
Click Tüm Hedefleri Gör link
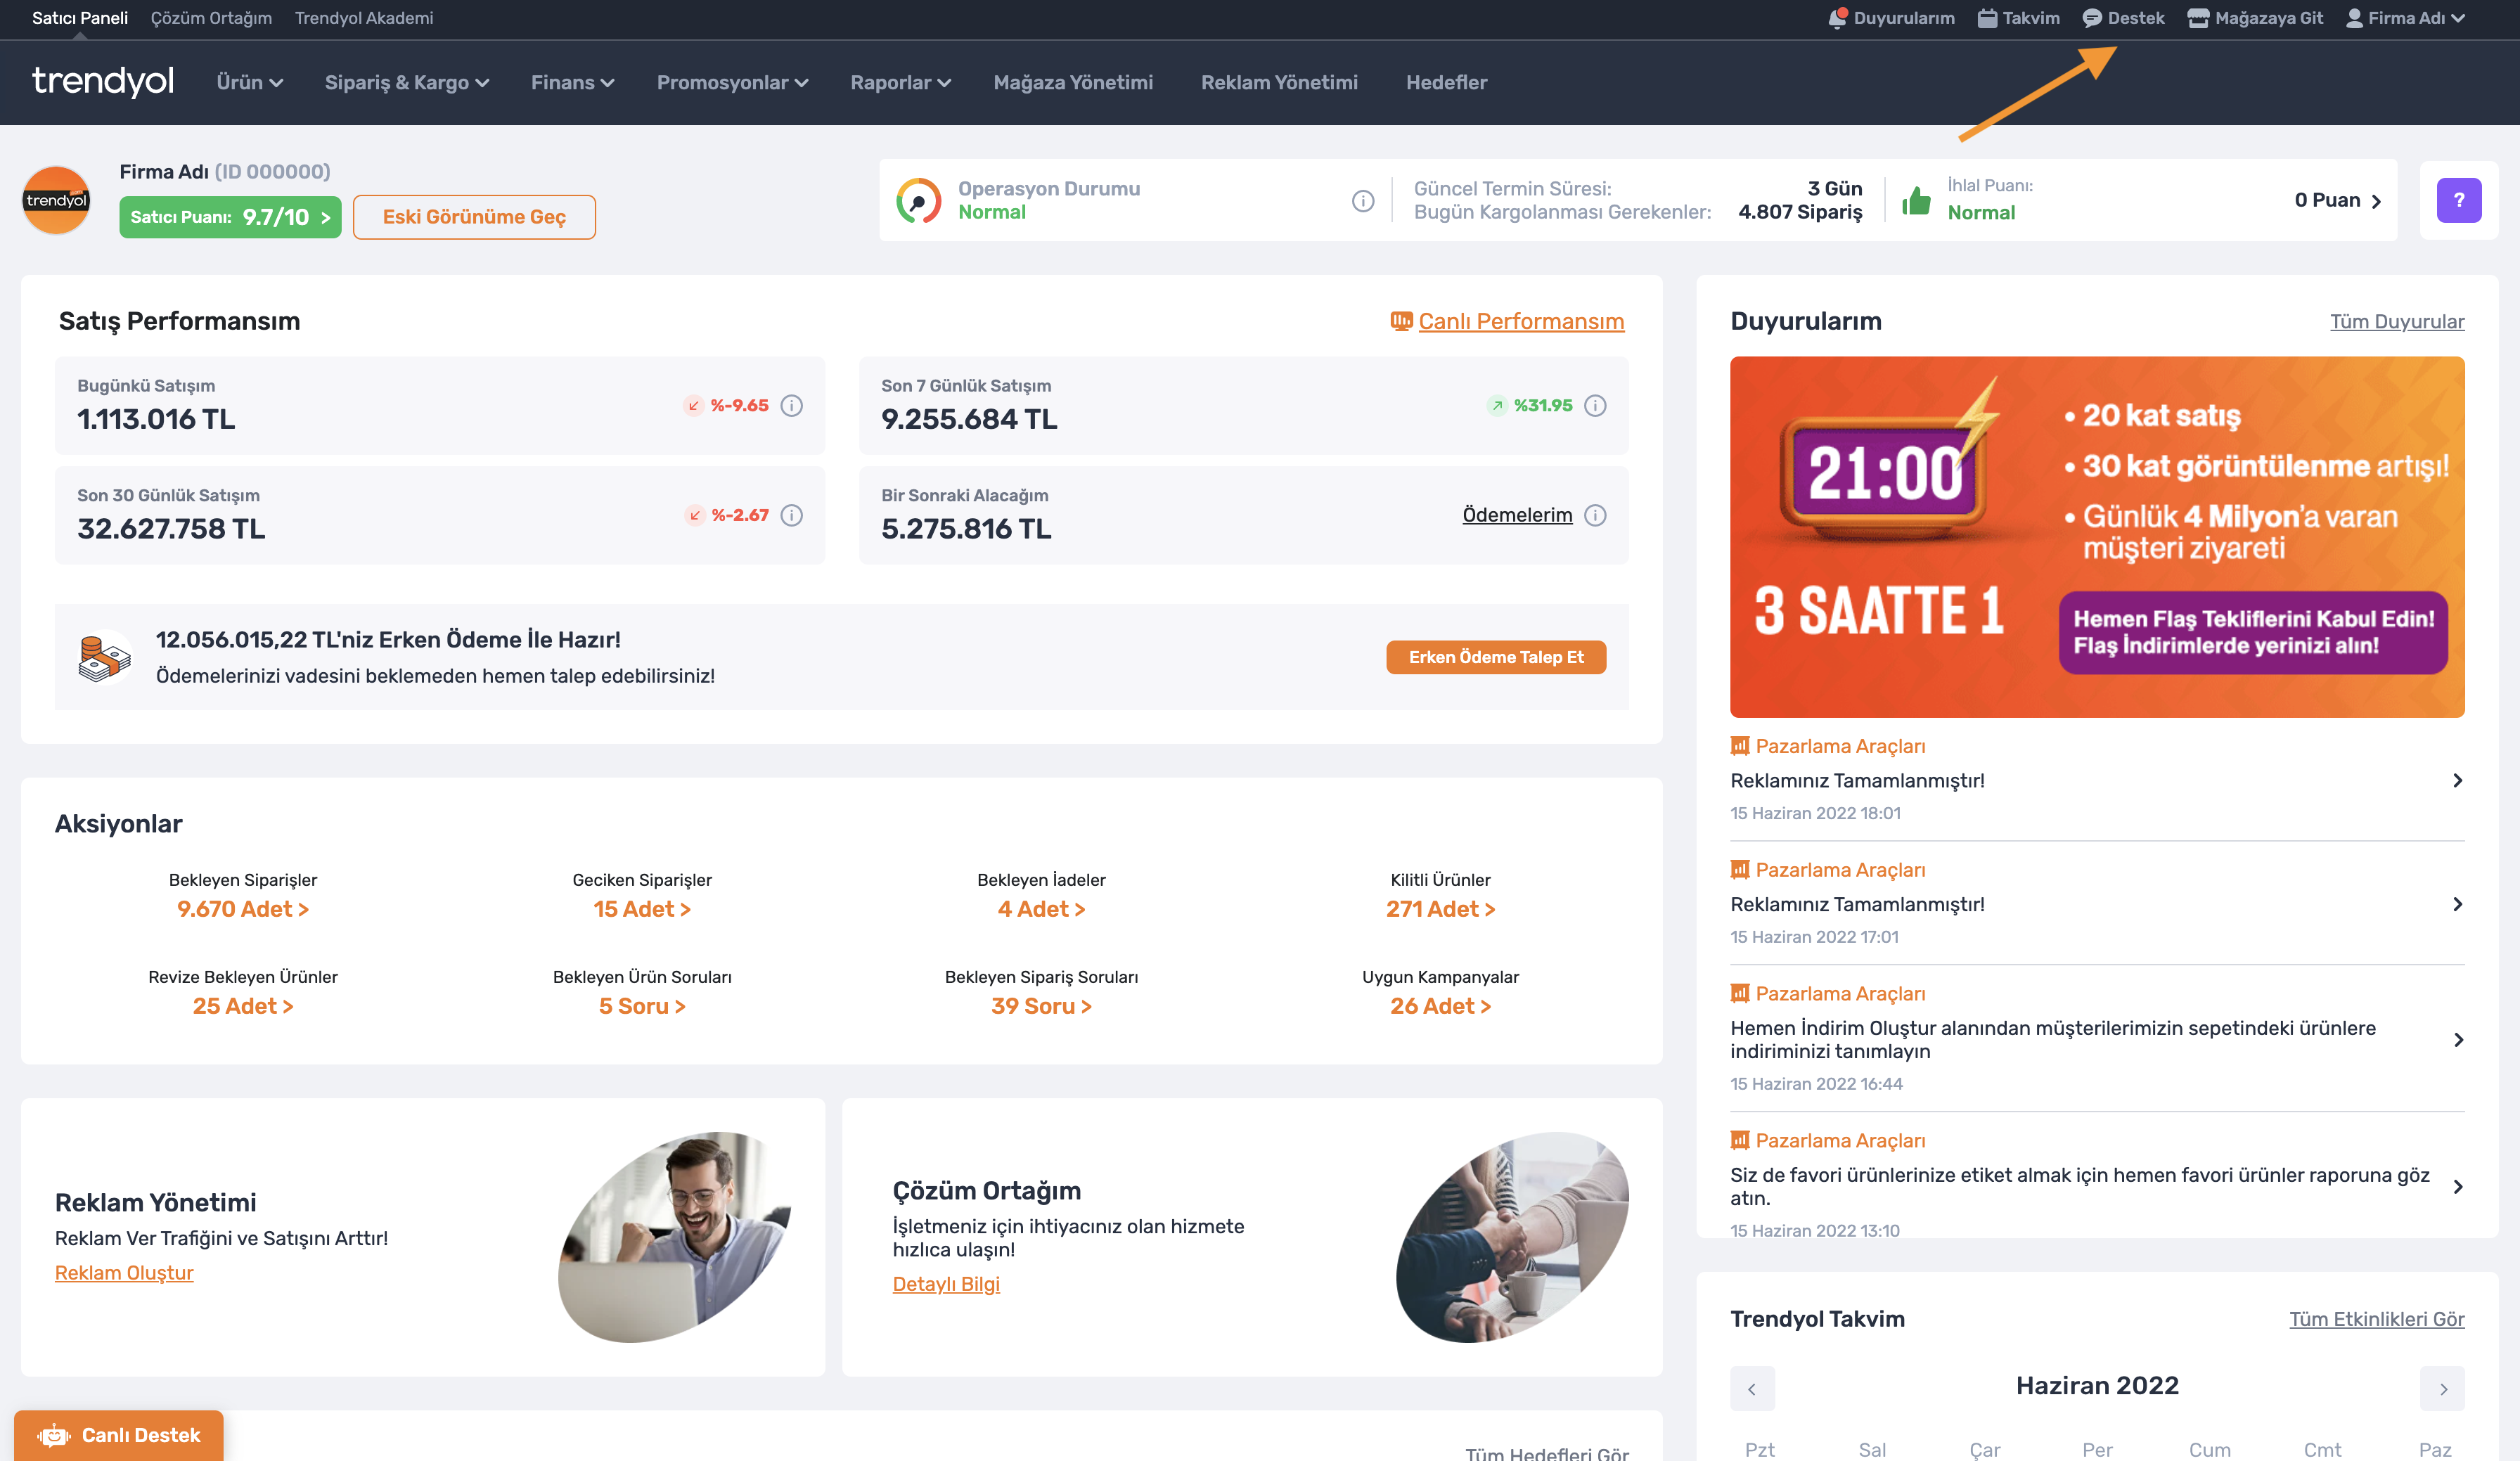(x=1547, y=1453)
